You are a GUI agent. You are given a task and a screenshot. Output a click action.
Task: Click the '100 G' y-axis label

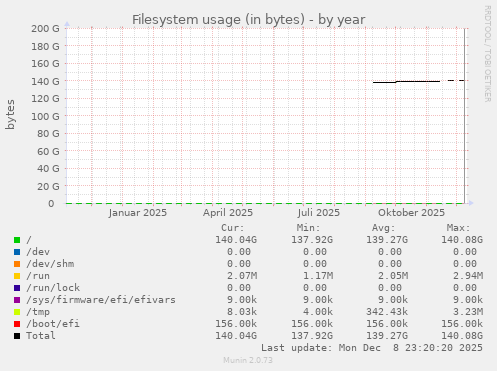[45, 116]
